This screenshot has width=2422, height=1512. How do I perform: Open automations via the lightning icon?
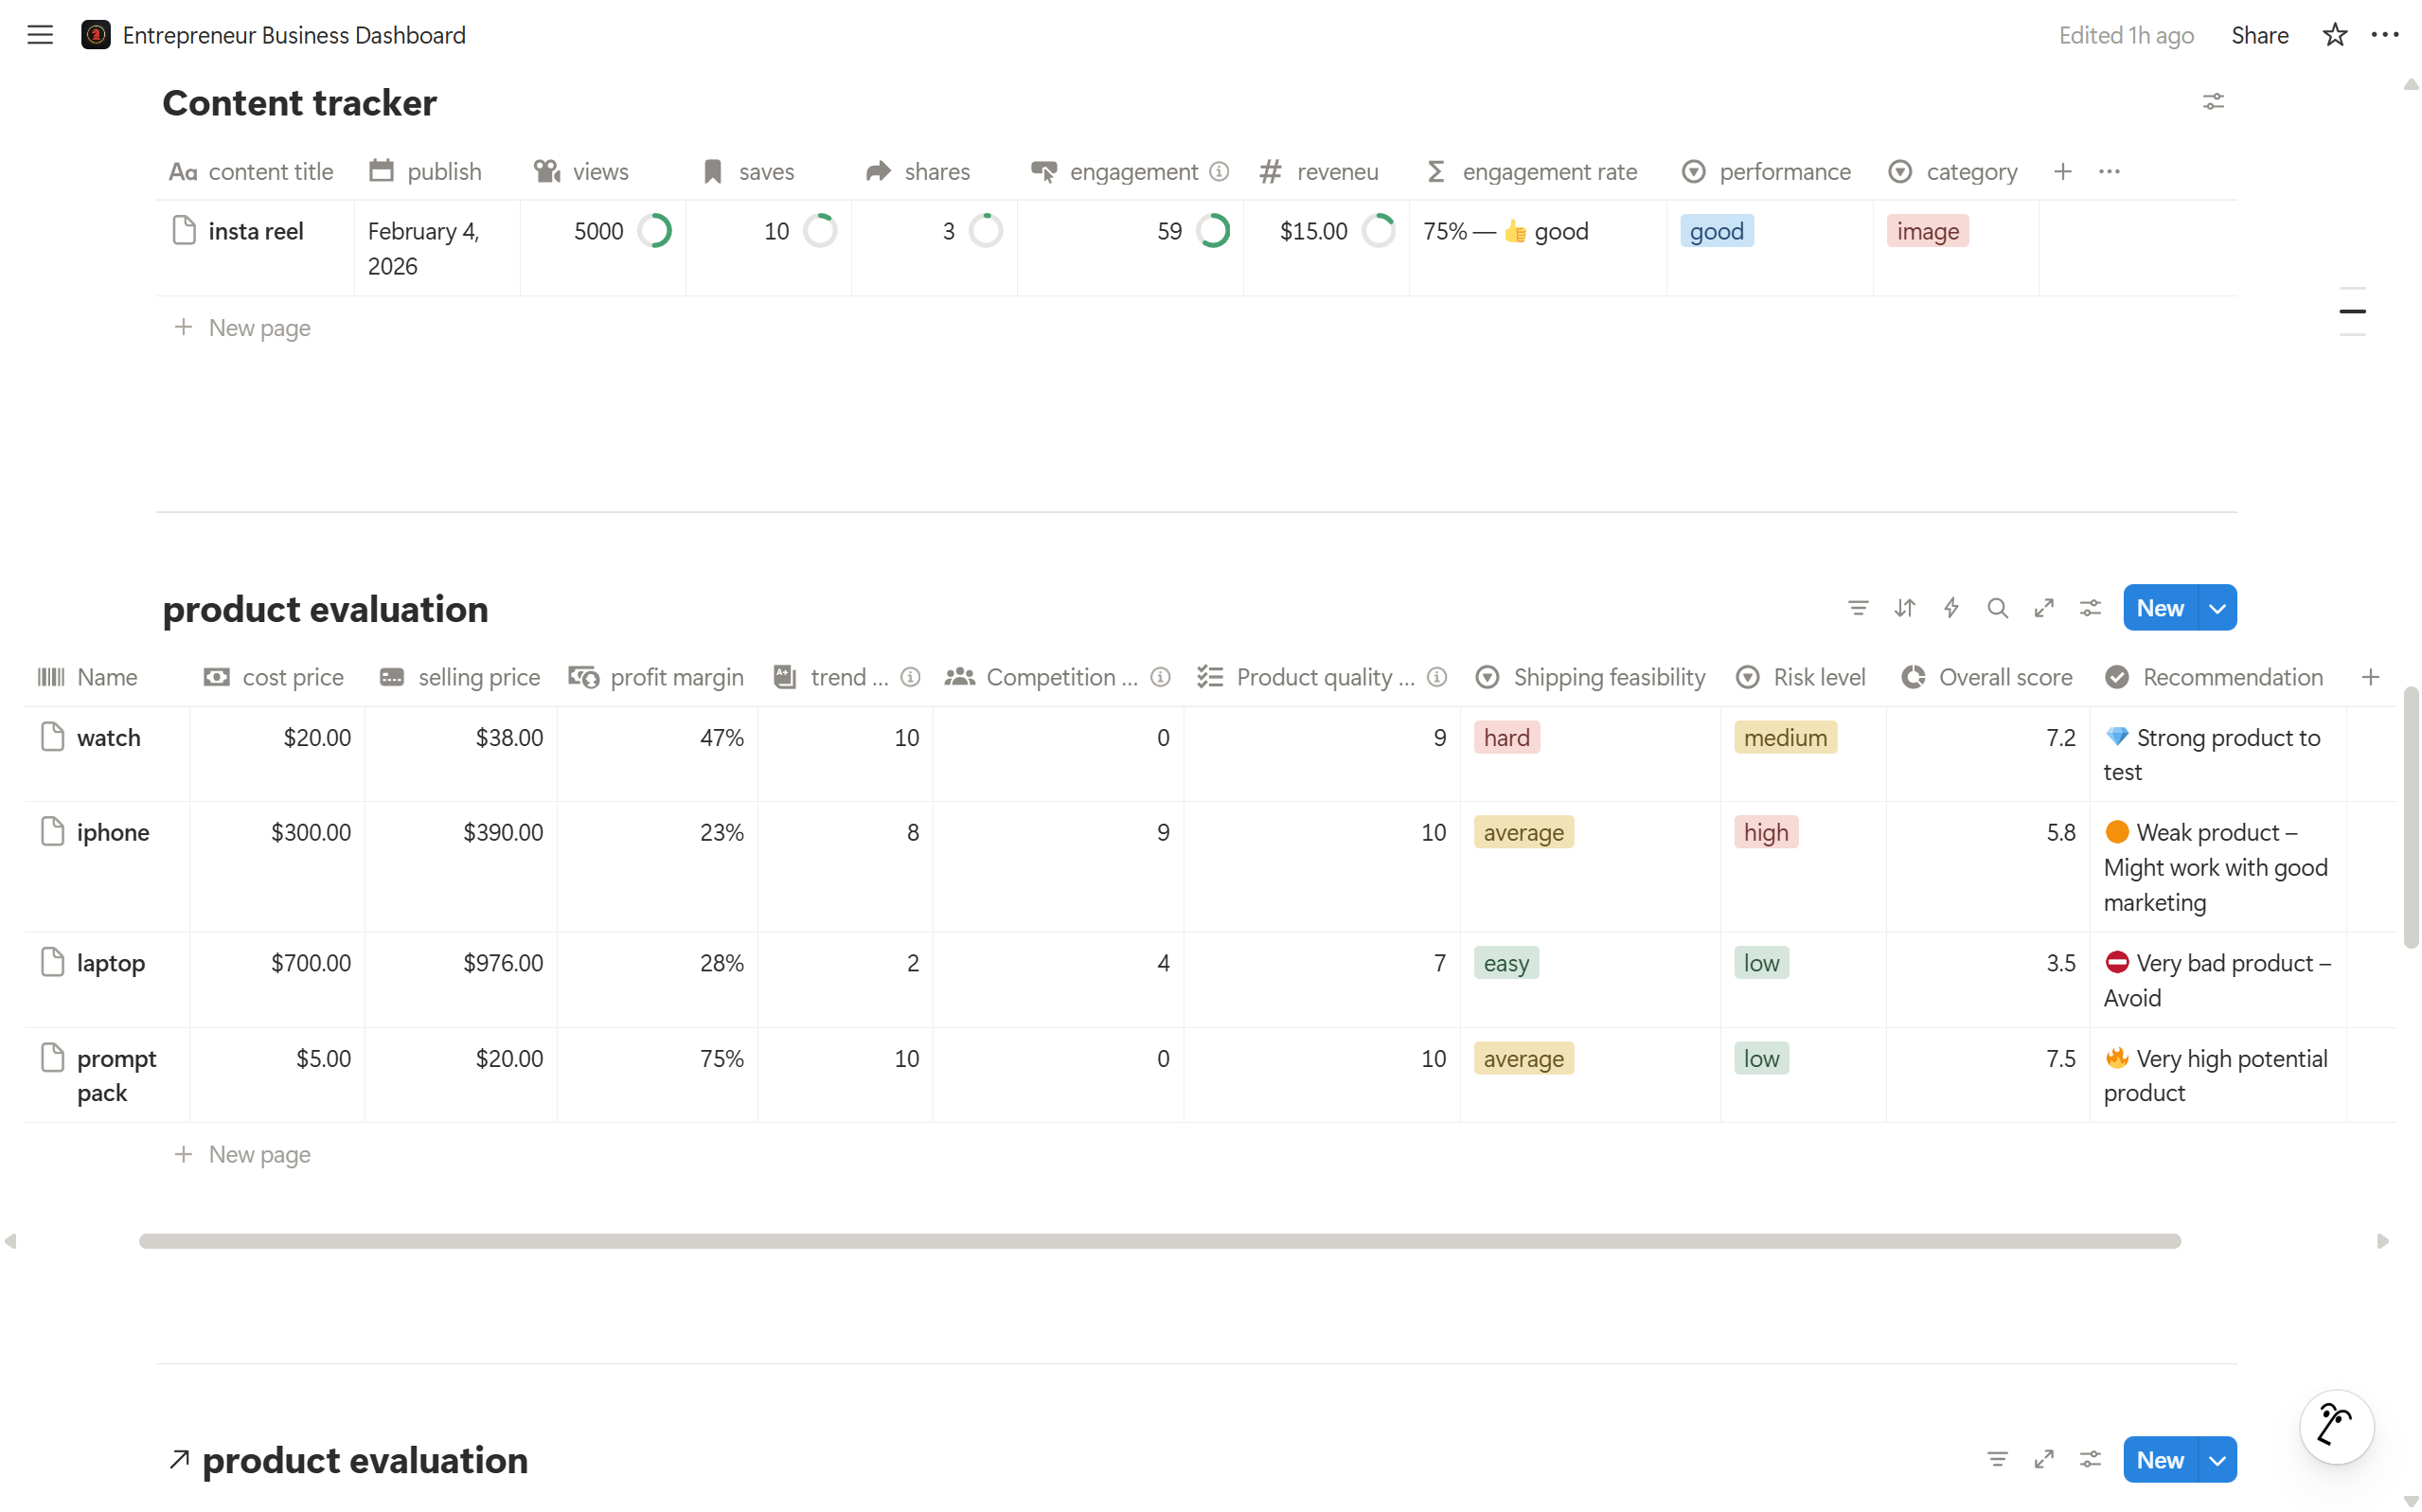pos(1951,607)
